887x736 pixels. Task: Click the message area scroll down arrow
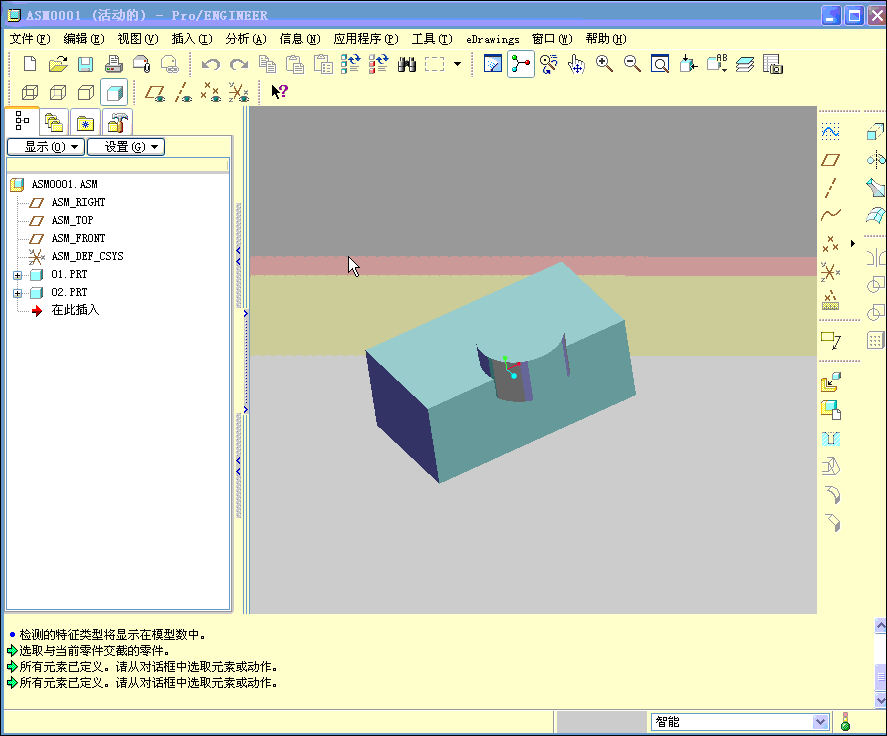point(881,700)
